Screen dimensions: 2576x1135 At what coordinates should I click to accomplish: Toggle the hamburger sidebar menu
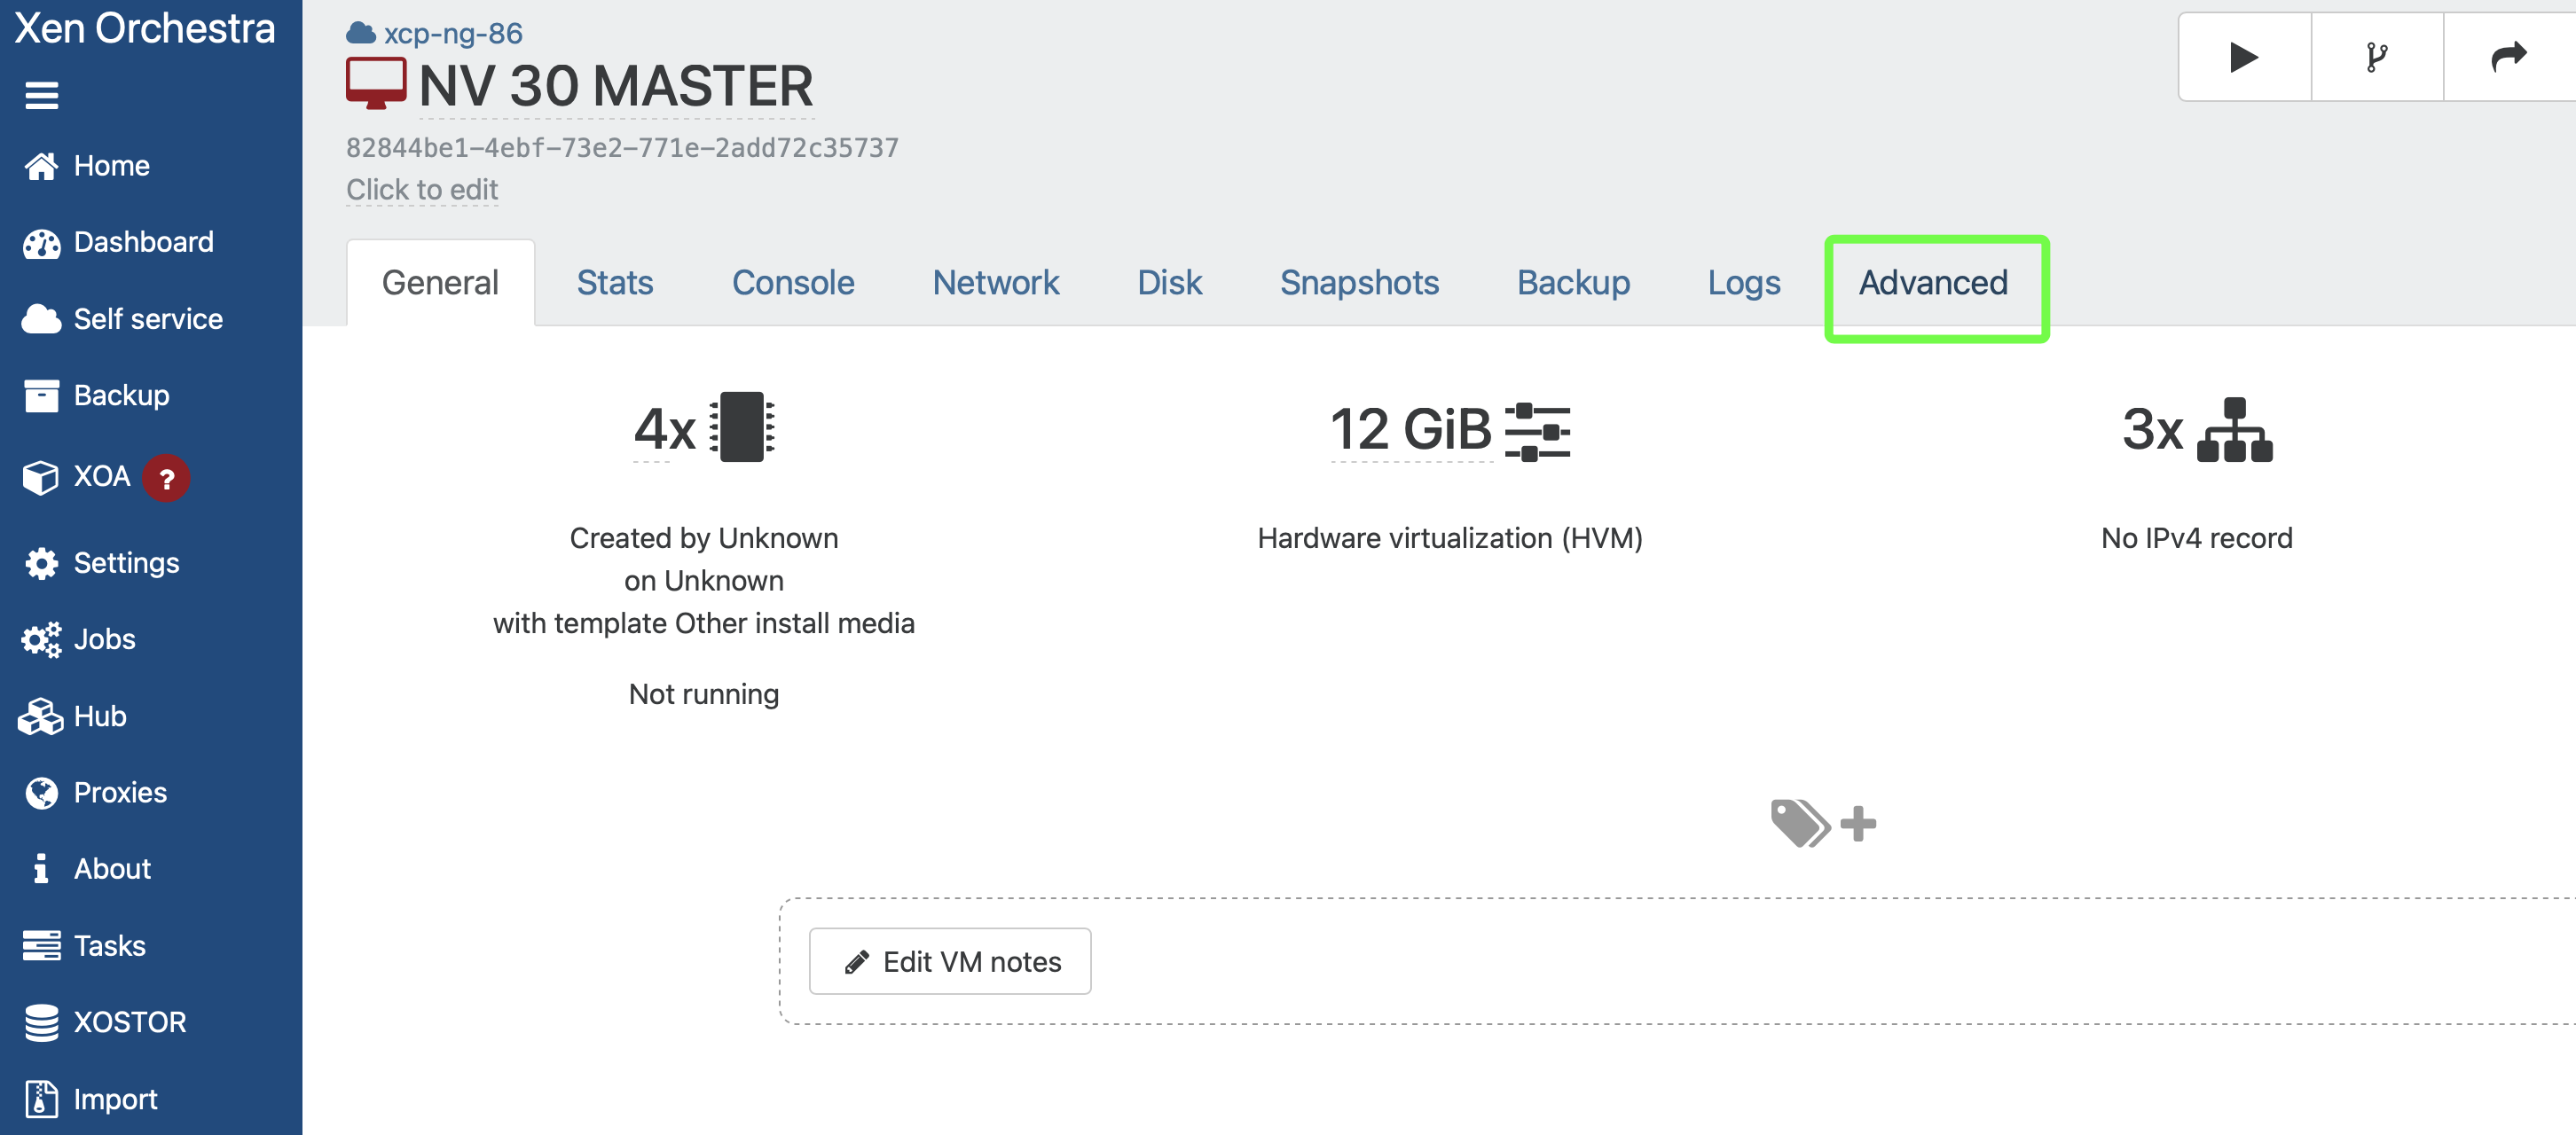[x=41, y=96]
